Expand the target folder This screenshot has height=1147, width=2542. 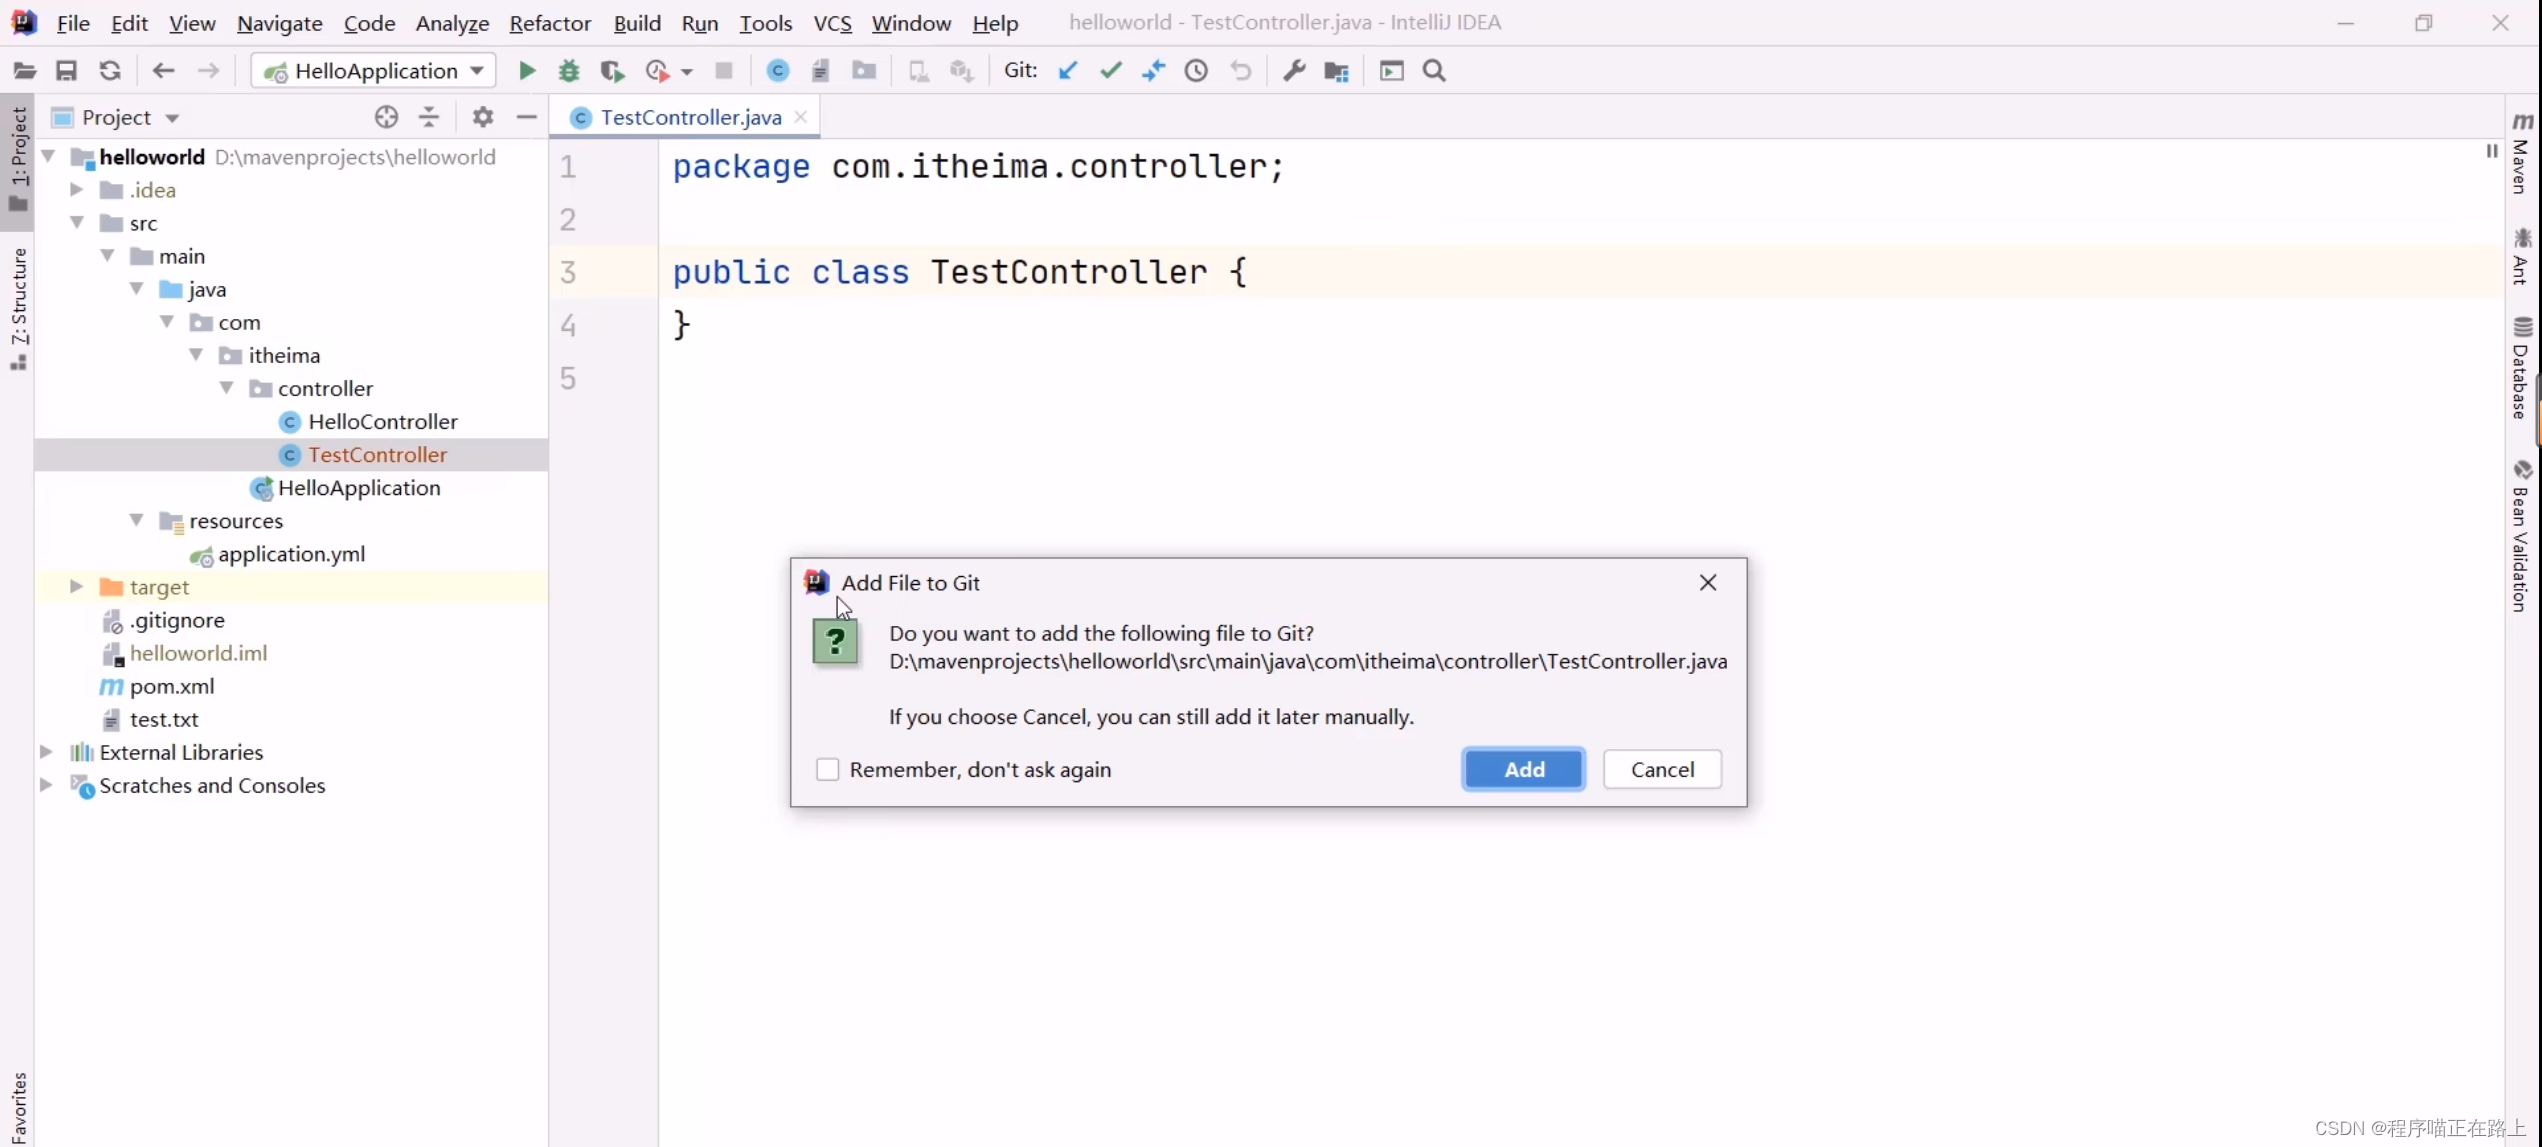pos(76,587)
